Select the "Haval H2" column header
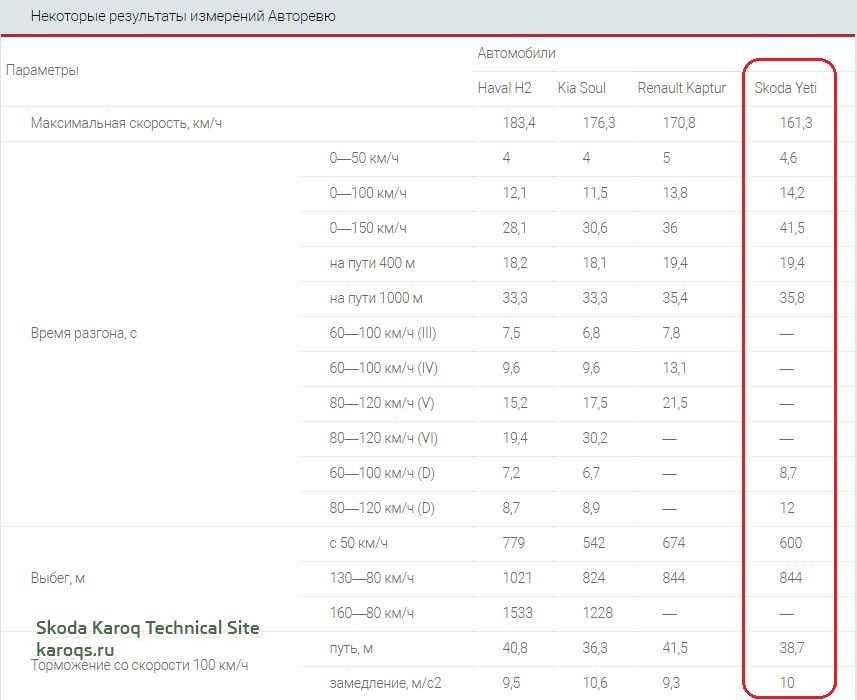Image resolution: width=857 pixels, height=700 pixels. click(x=504, y=88)
